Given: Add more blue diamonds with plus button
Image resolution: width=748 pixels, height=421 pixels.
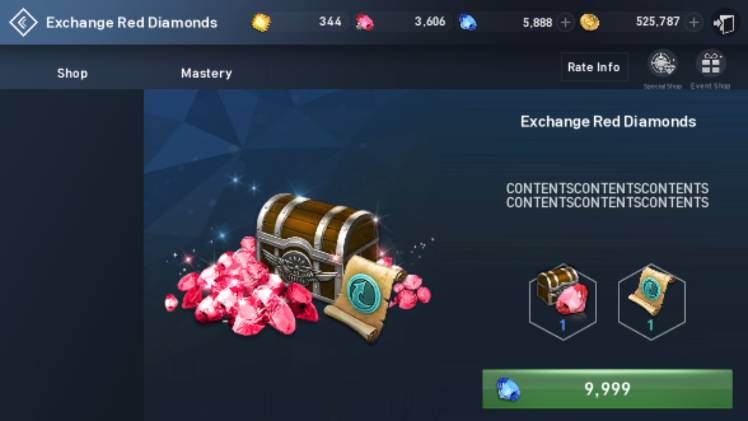Looking at the screenshot, I should tap(565, 22).
